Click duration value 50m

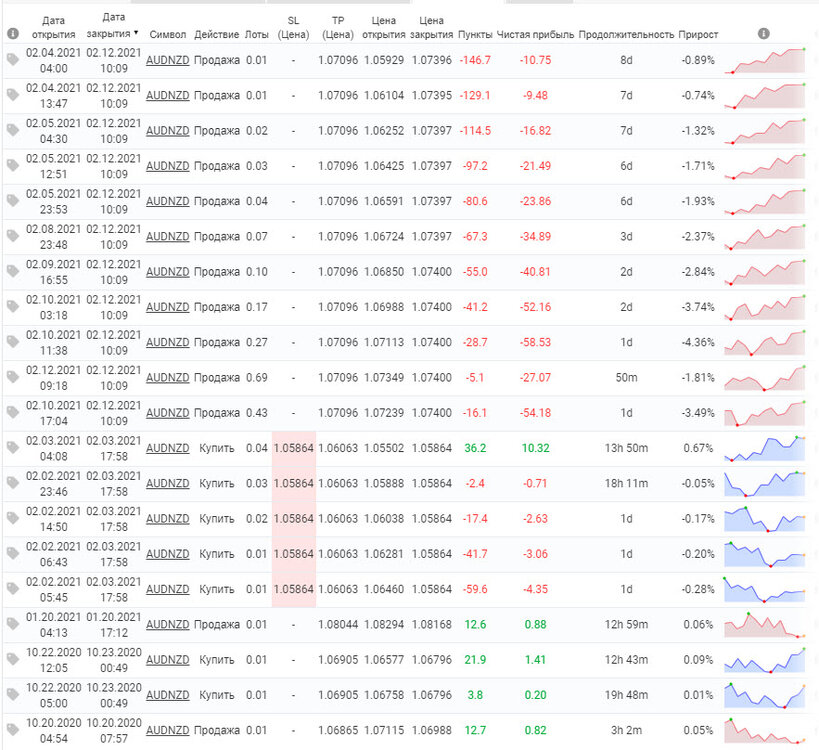click(x=626, y=377)
